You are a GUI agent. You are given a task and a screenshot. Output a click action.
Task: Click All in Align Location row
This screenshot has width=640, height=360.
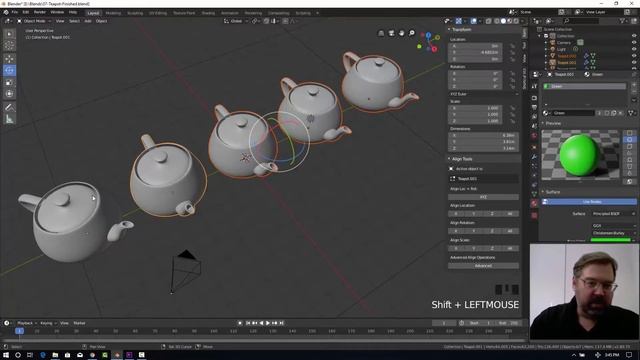coord(510,213)
